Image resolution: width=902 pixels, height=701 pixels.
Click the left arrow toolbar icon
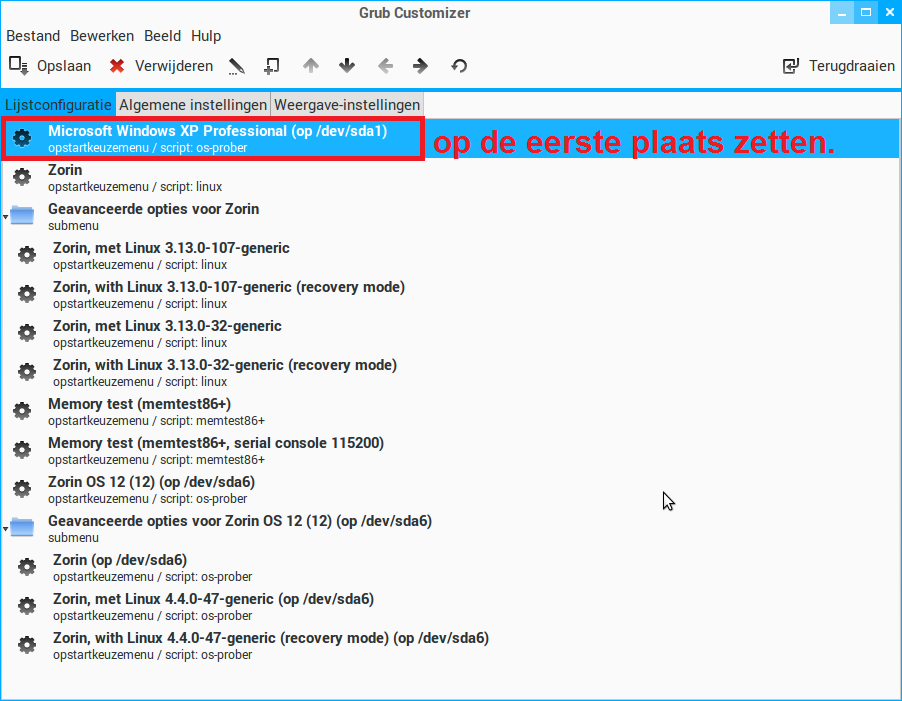coord(385,66)
